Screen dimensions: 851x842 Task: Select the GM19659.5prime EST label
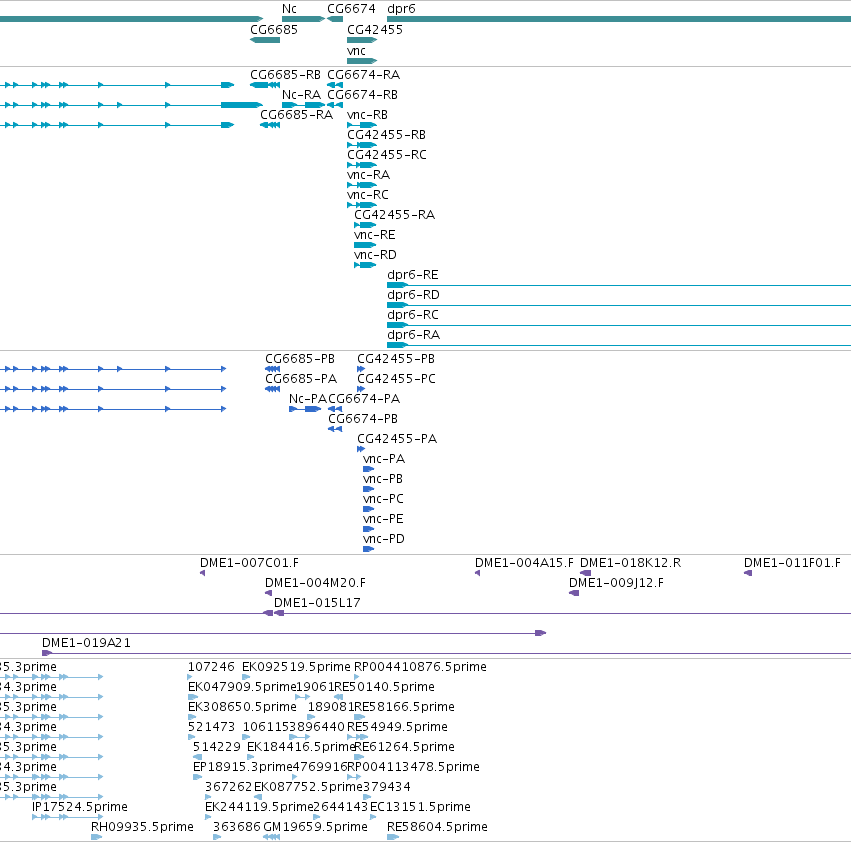tap(316, 827)
